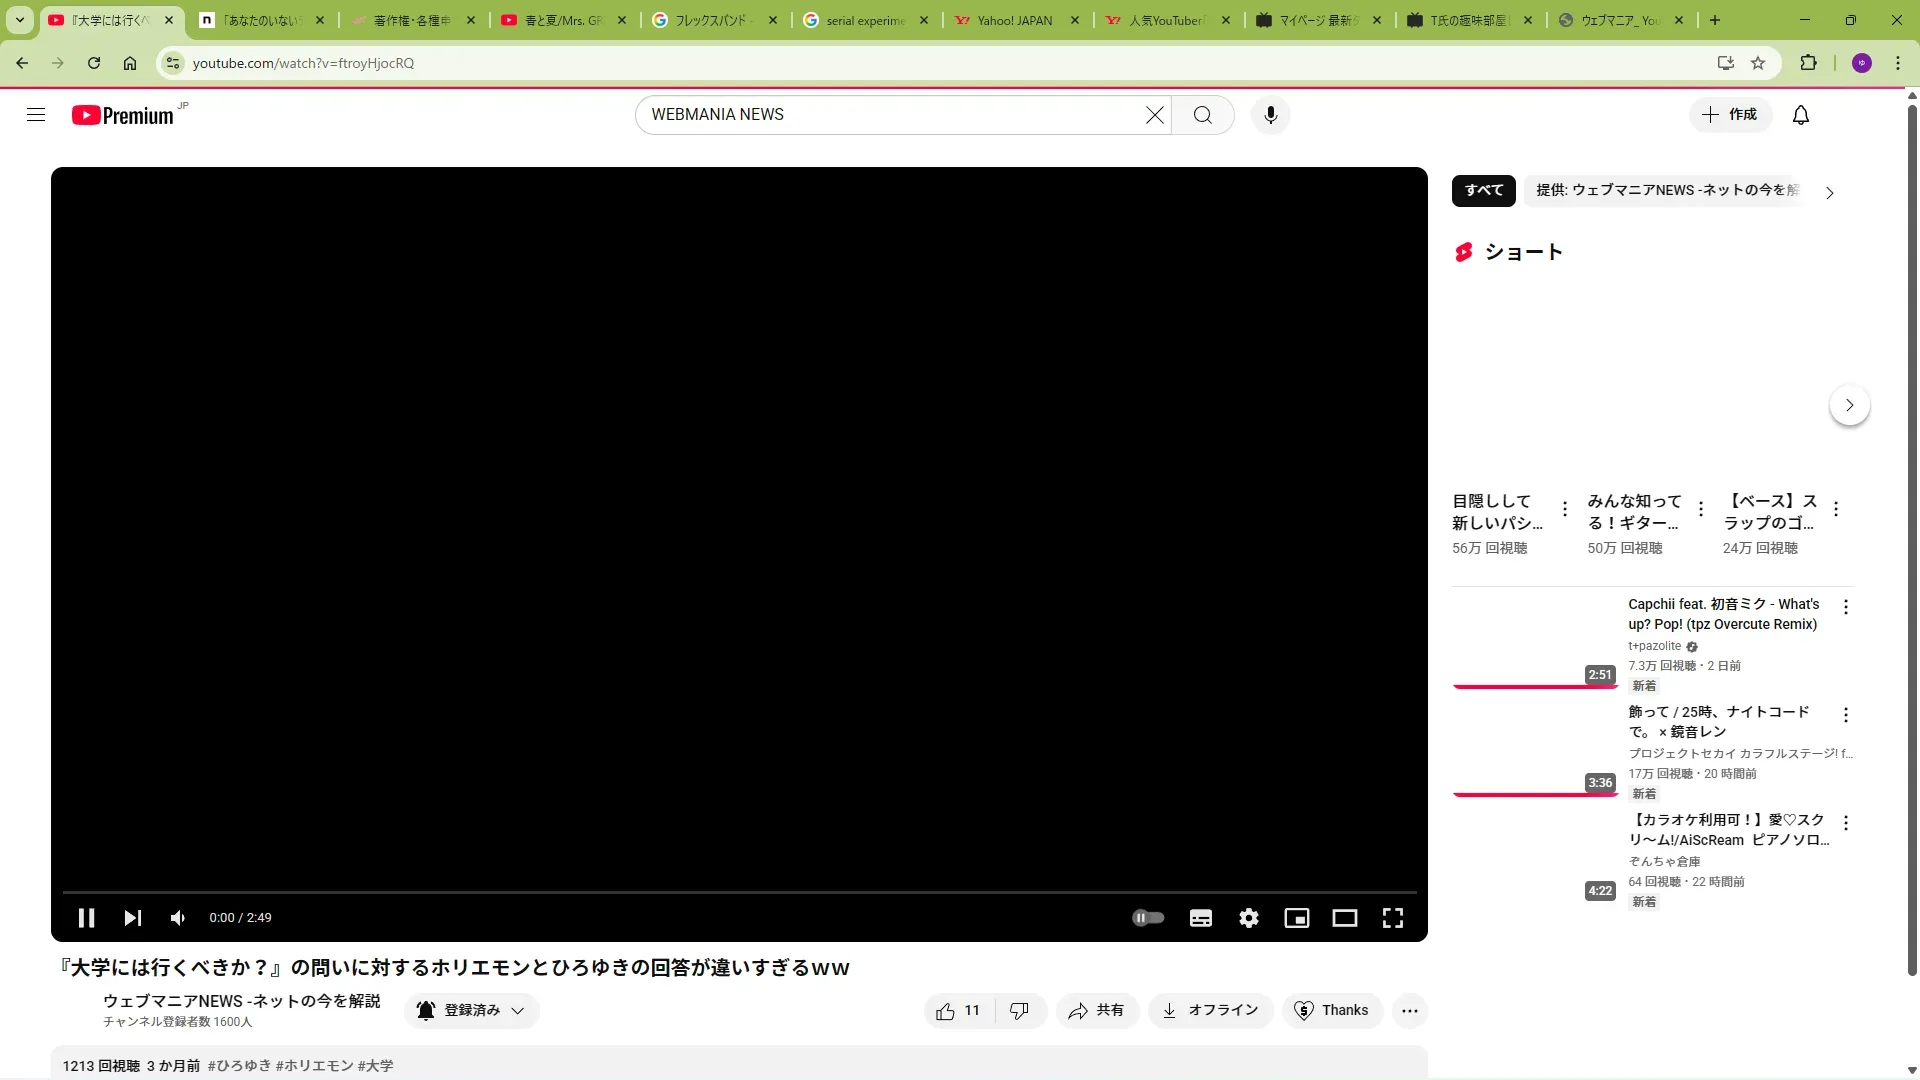
Task: Open player settings gear
Action: tap(1248, 918)
